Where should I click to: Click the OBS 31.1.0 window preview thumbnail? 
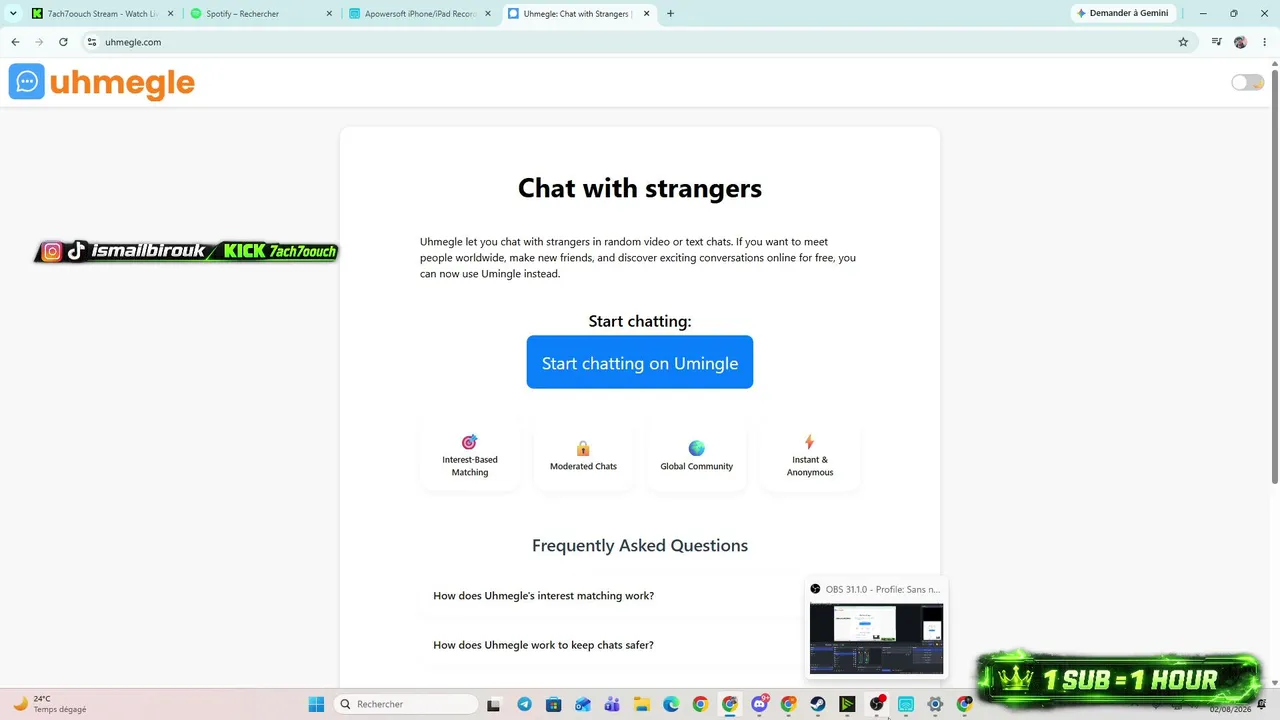(x=876, y=638)
